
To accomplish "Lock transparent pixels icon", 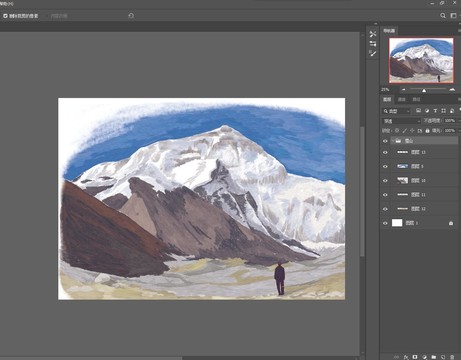I will tap(397, 131).
